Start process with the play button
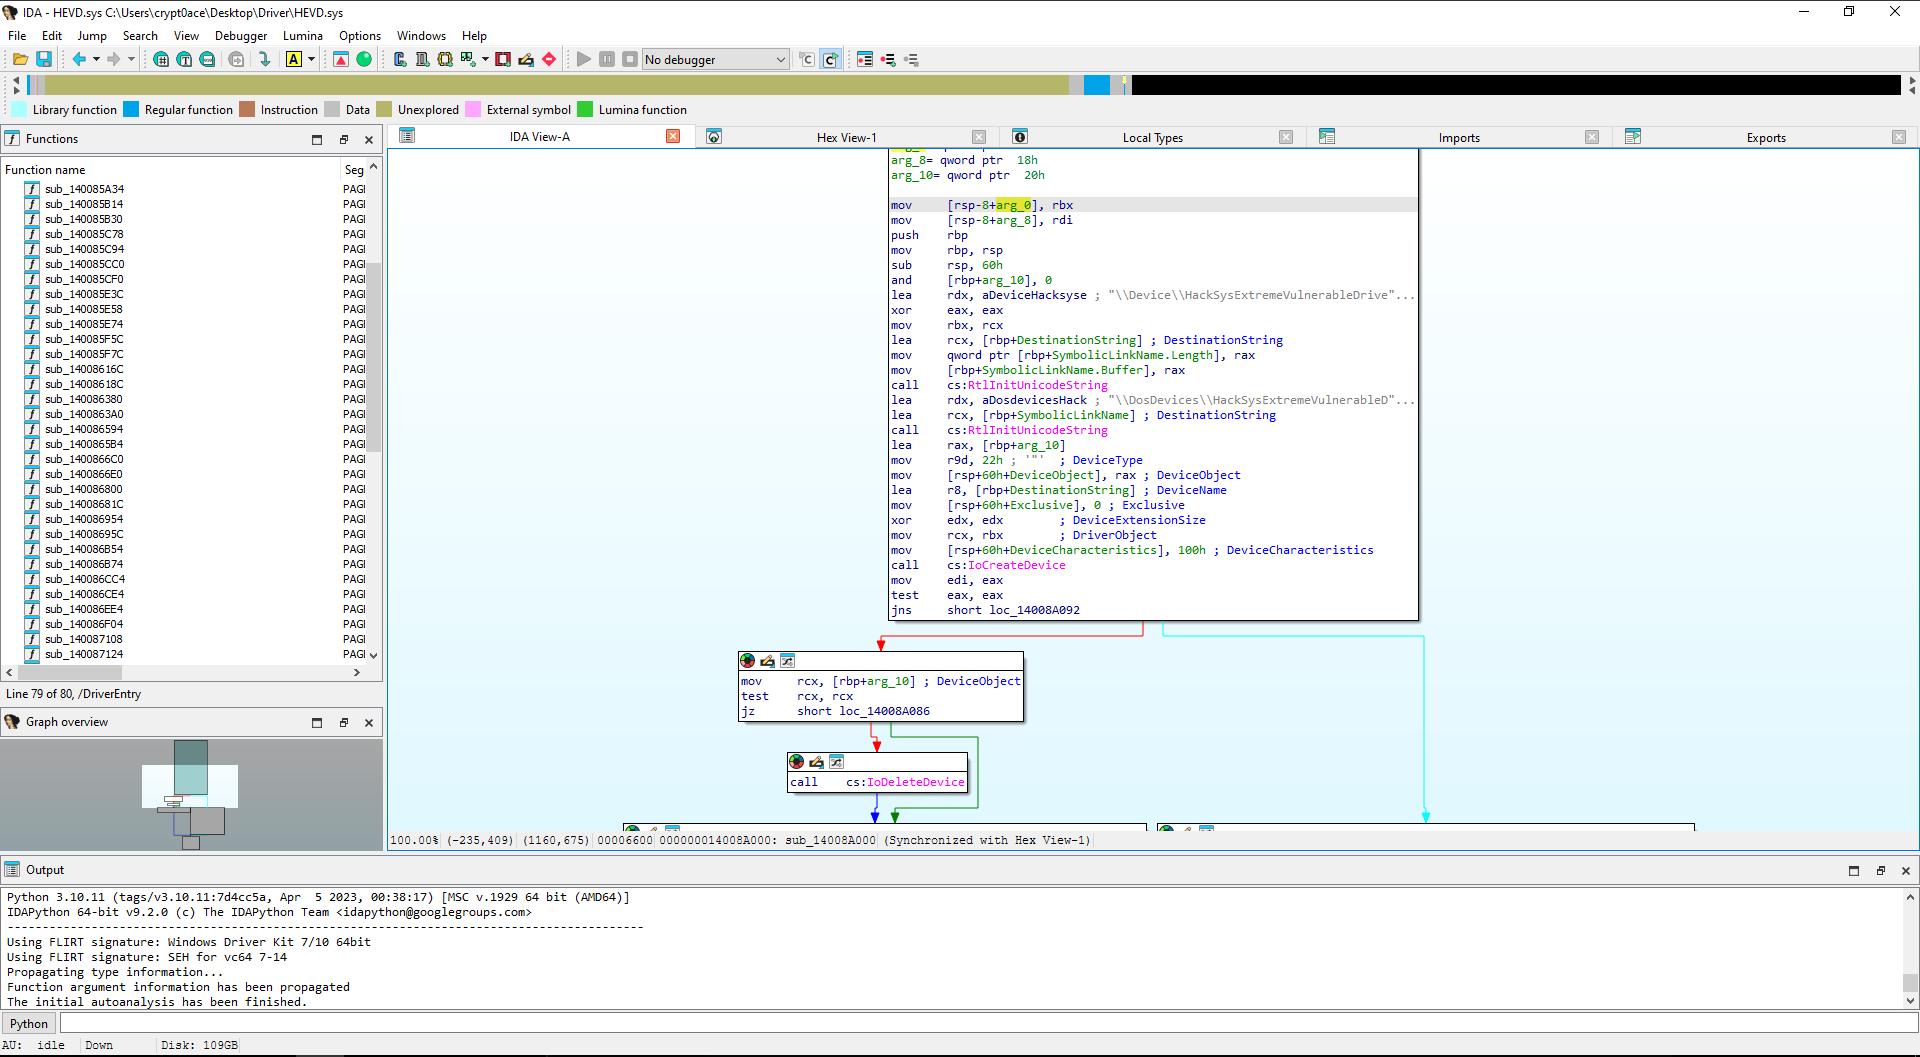 (x=584, y=60)
